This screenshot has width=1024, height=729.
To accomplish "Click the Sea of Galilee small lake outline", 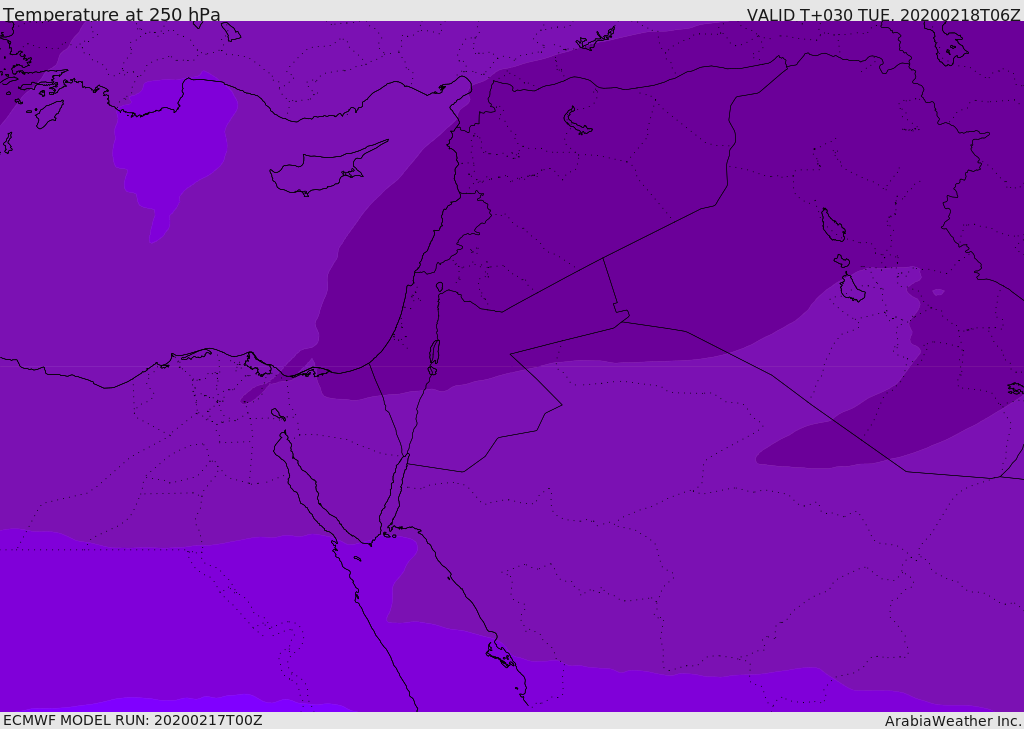I will tap(439, 287).
